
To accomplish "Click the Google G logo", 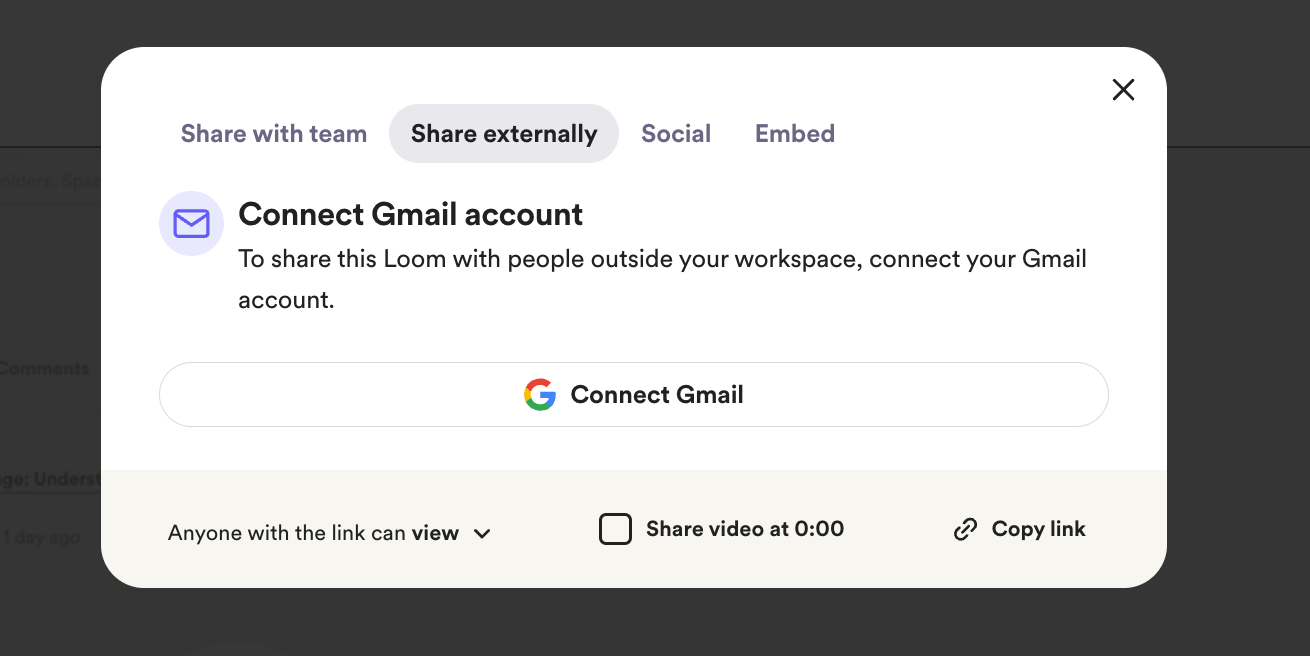I will click(x=540, y=395).
